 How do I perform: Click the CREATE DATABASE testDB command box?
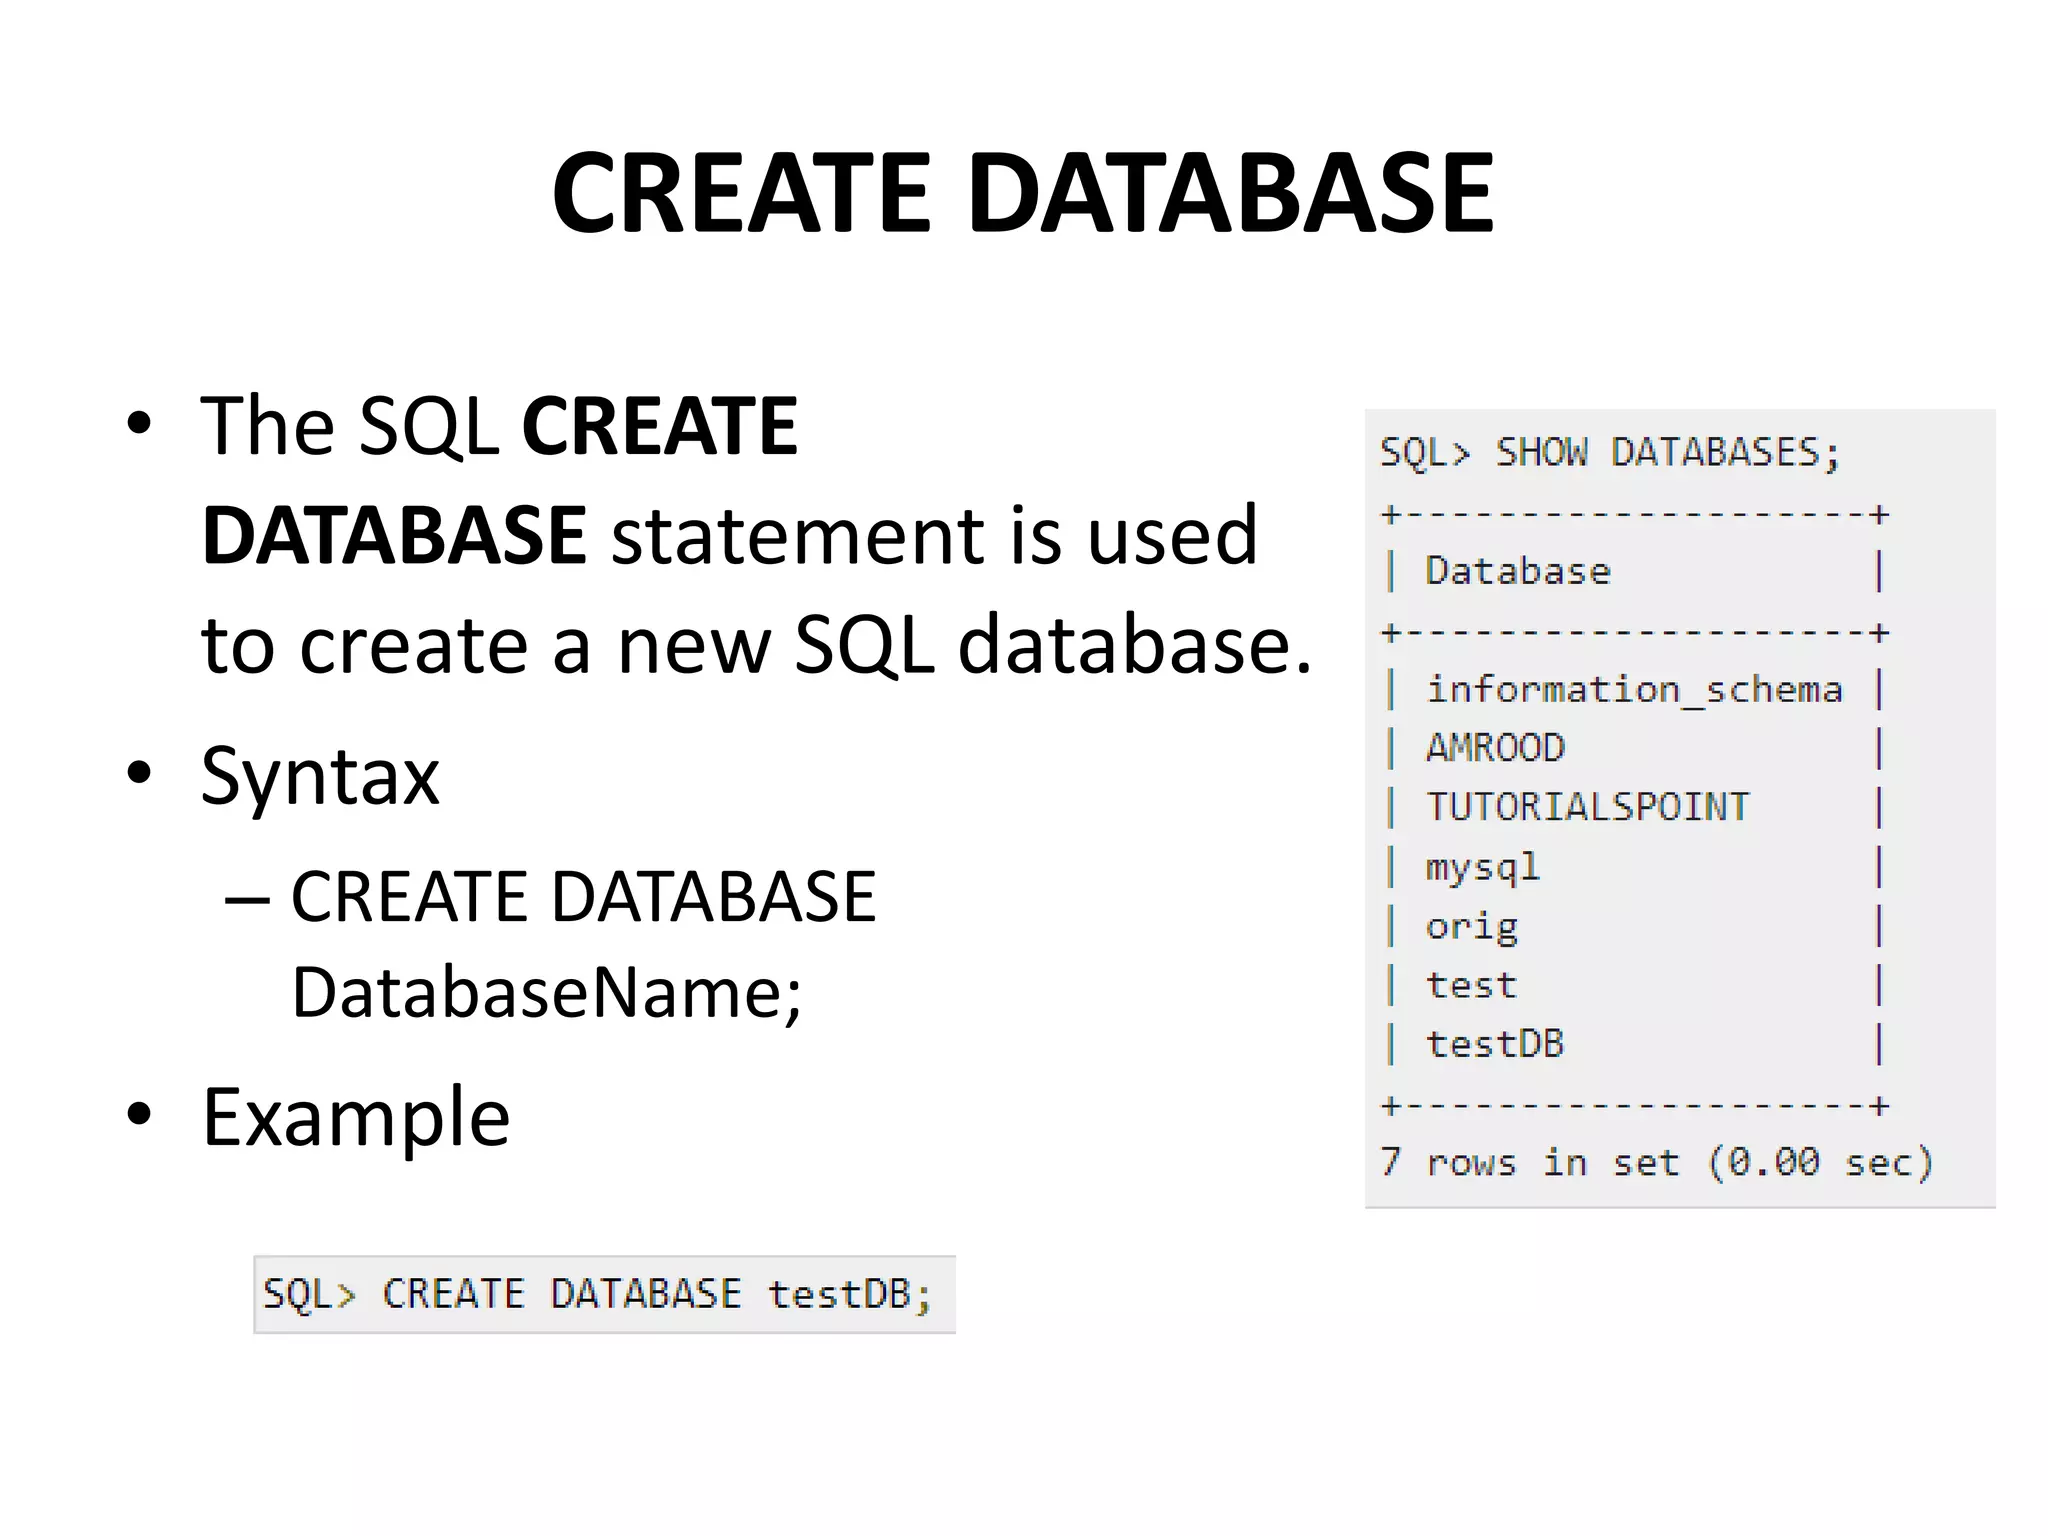(x=604, y=1294)
